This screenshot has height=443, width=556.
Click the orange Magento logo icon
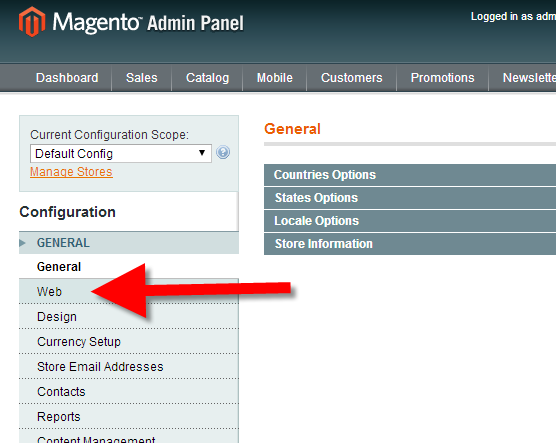[x=32, y=22]
